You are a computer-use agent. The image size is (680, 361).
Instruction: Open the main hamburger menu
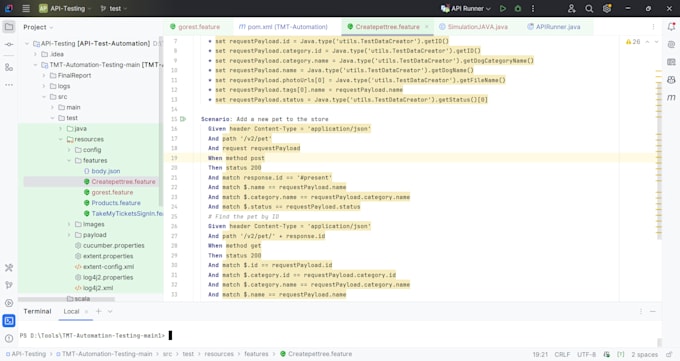tap(26, 8)
